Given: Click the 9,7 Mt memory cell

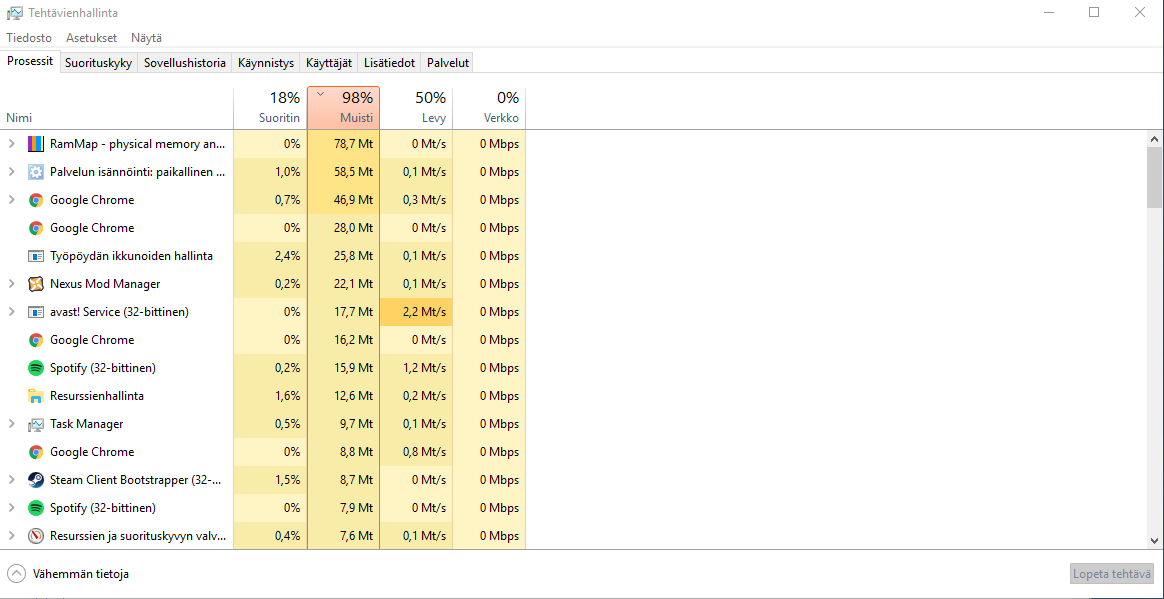Looking at the screenshot, I should (x=343, y=424).
